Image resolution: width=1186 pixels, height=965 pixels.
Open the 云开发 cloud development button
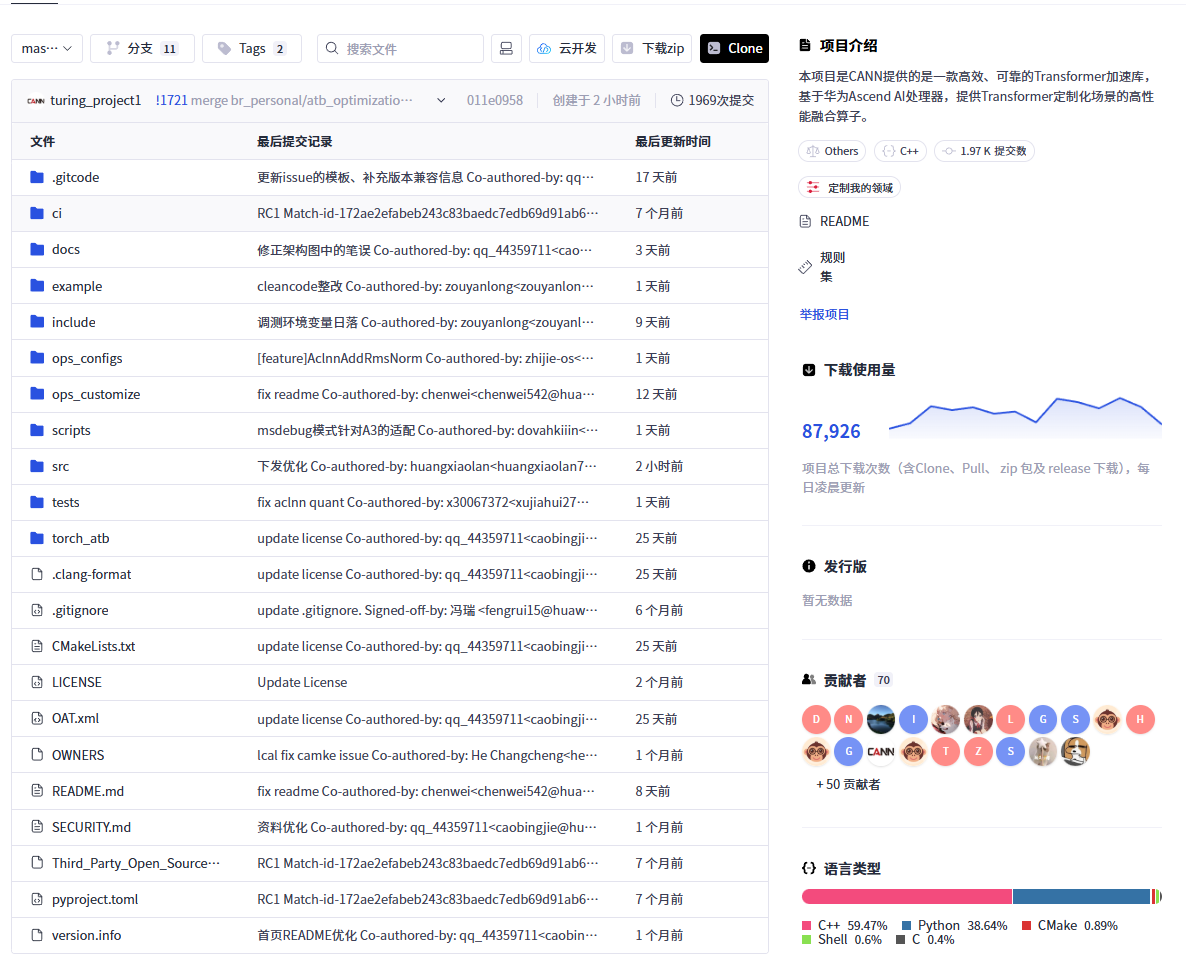click(567, 48)
